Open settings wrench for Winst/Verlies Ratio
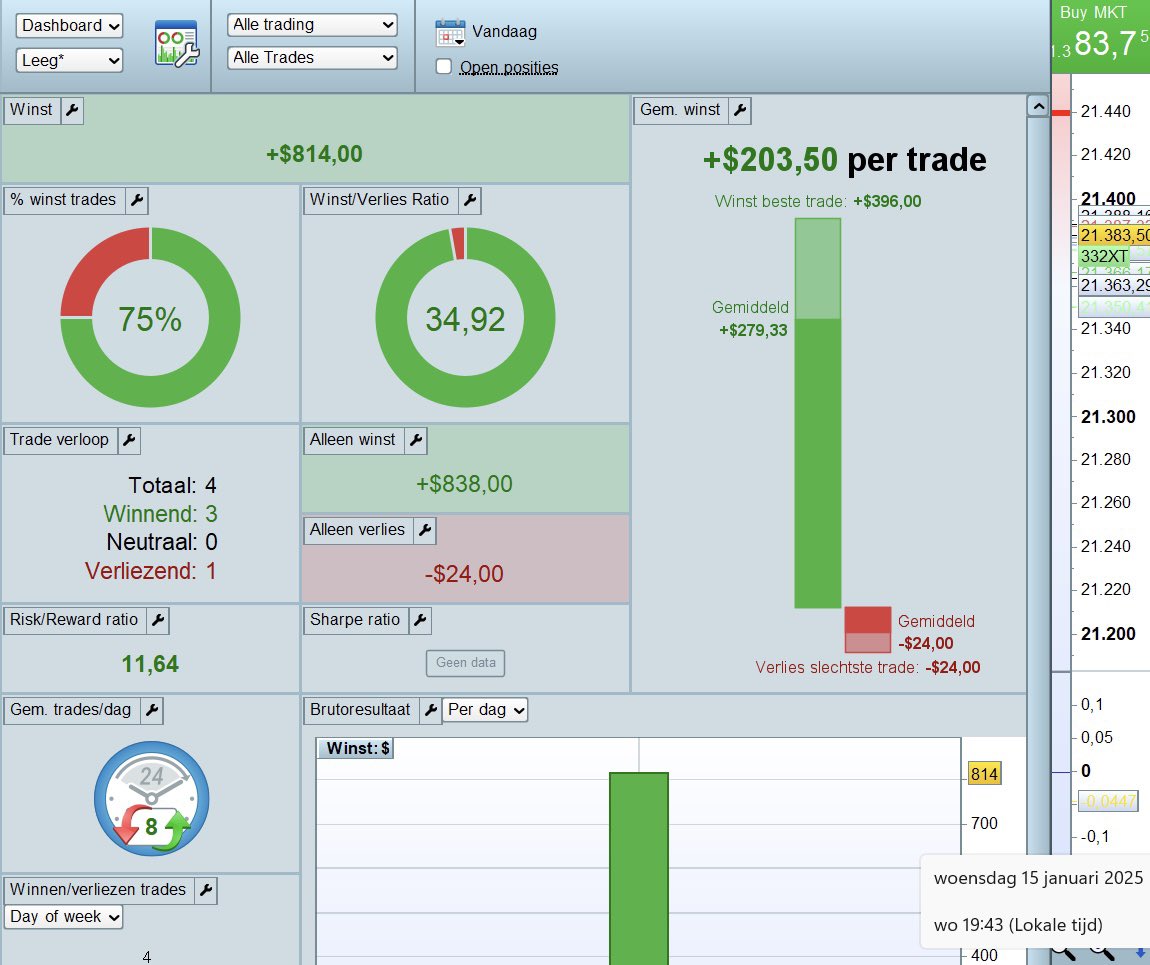This screenshot has width=1150, height=965. click(470, 200)
